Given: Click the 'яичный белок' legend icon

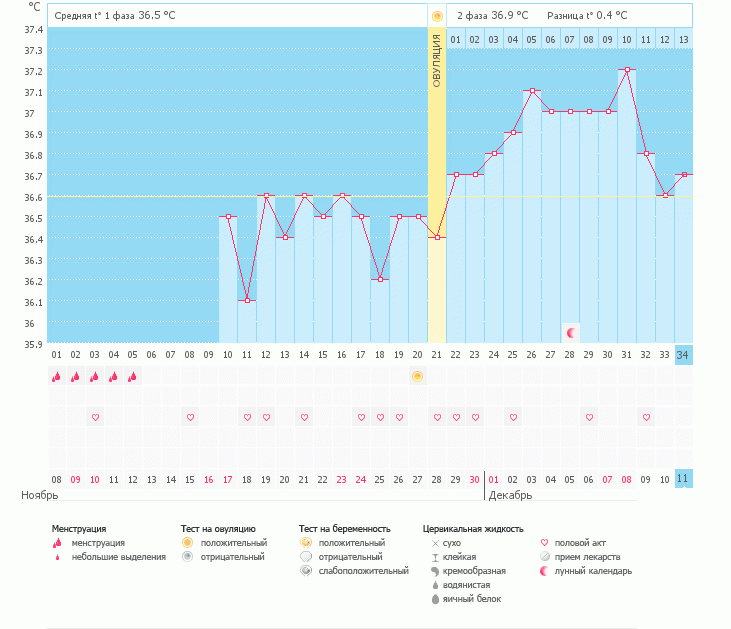Looking at the screenshot, I should (435, 599).
